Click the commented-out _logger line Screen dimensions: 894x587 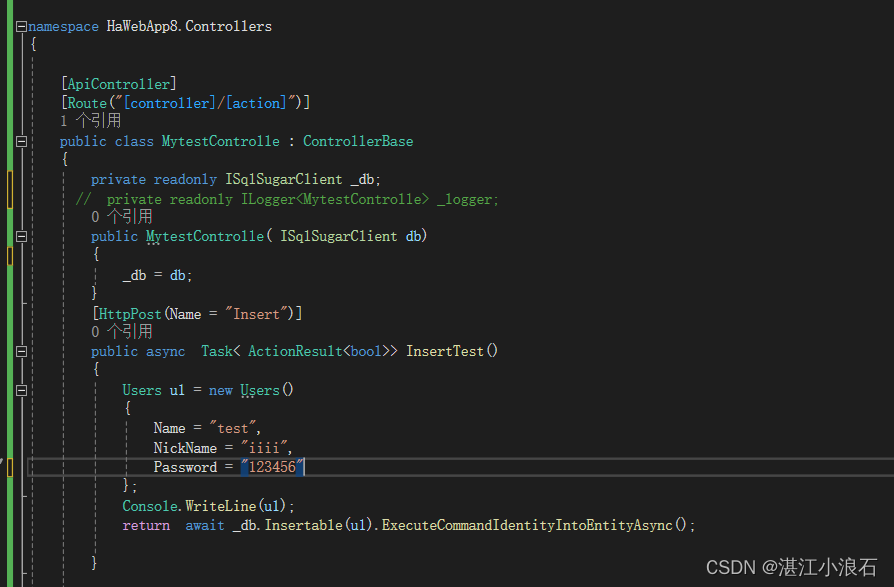click(287, 199)
